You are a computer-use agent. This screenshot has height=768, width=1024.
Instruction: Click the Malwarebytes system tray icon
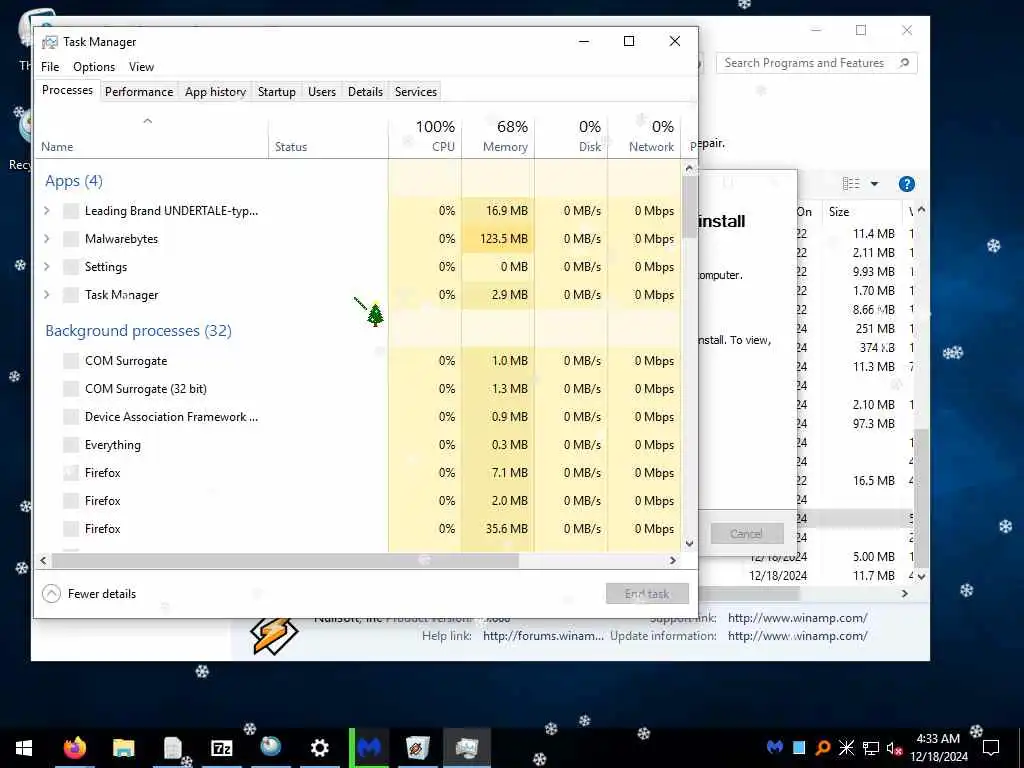775,747
